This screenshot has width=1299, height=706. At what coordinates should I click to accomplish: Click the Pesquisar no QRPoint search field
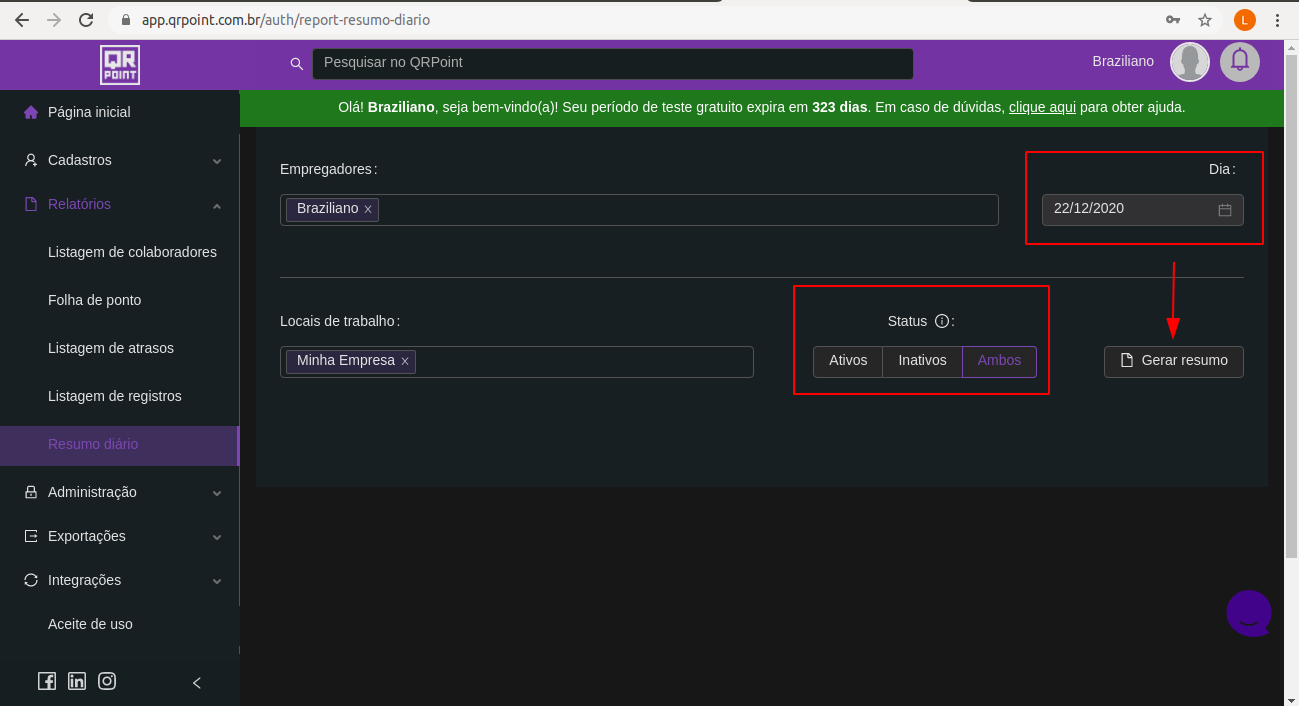[x=612, y=63]
